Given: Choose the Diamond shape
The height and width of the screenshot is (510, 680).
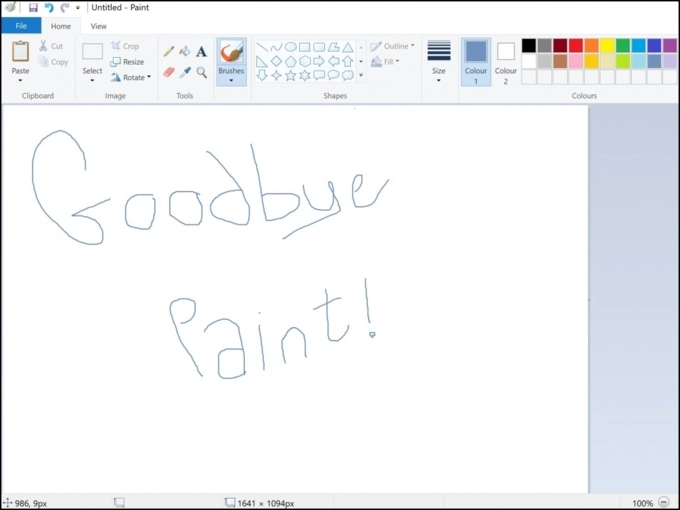Looking at the screenshot, I should [x=276, y=61].
